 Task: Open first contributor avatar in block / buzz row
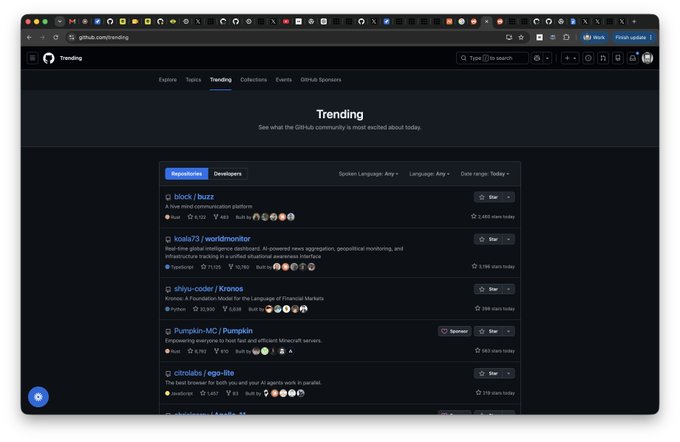256,217
